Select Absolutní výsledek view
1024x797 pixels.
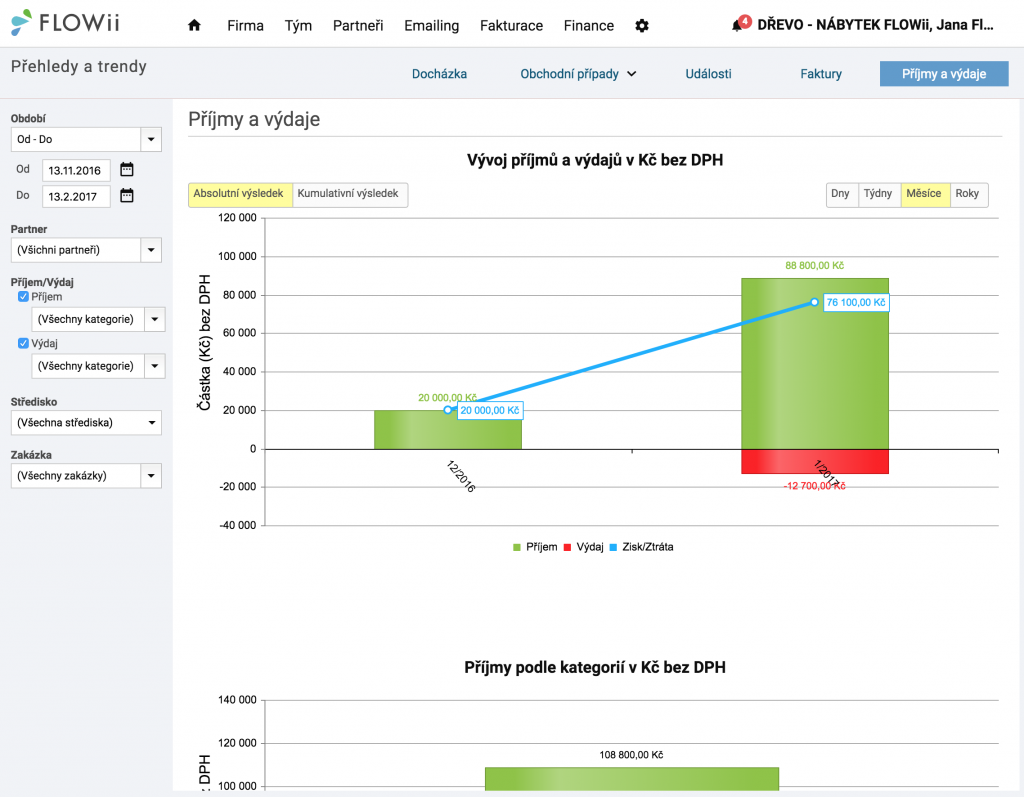point(240,194)
